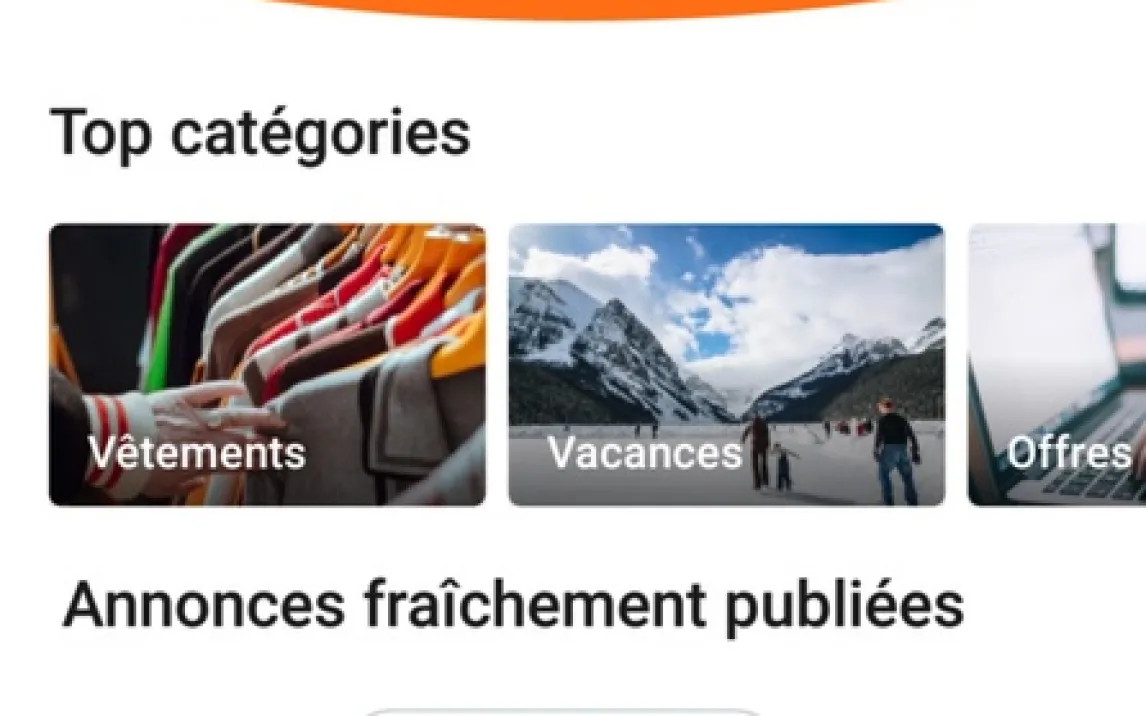Tap the adult and child skating together
Viewport: 1146px width, 716px height.
tap(769, 453)
